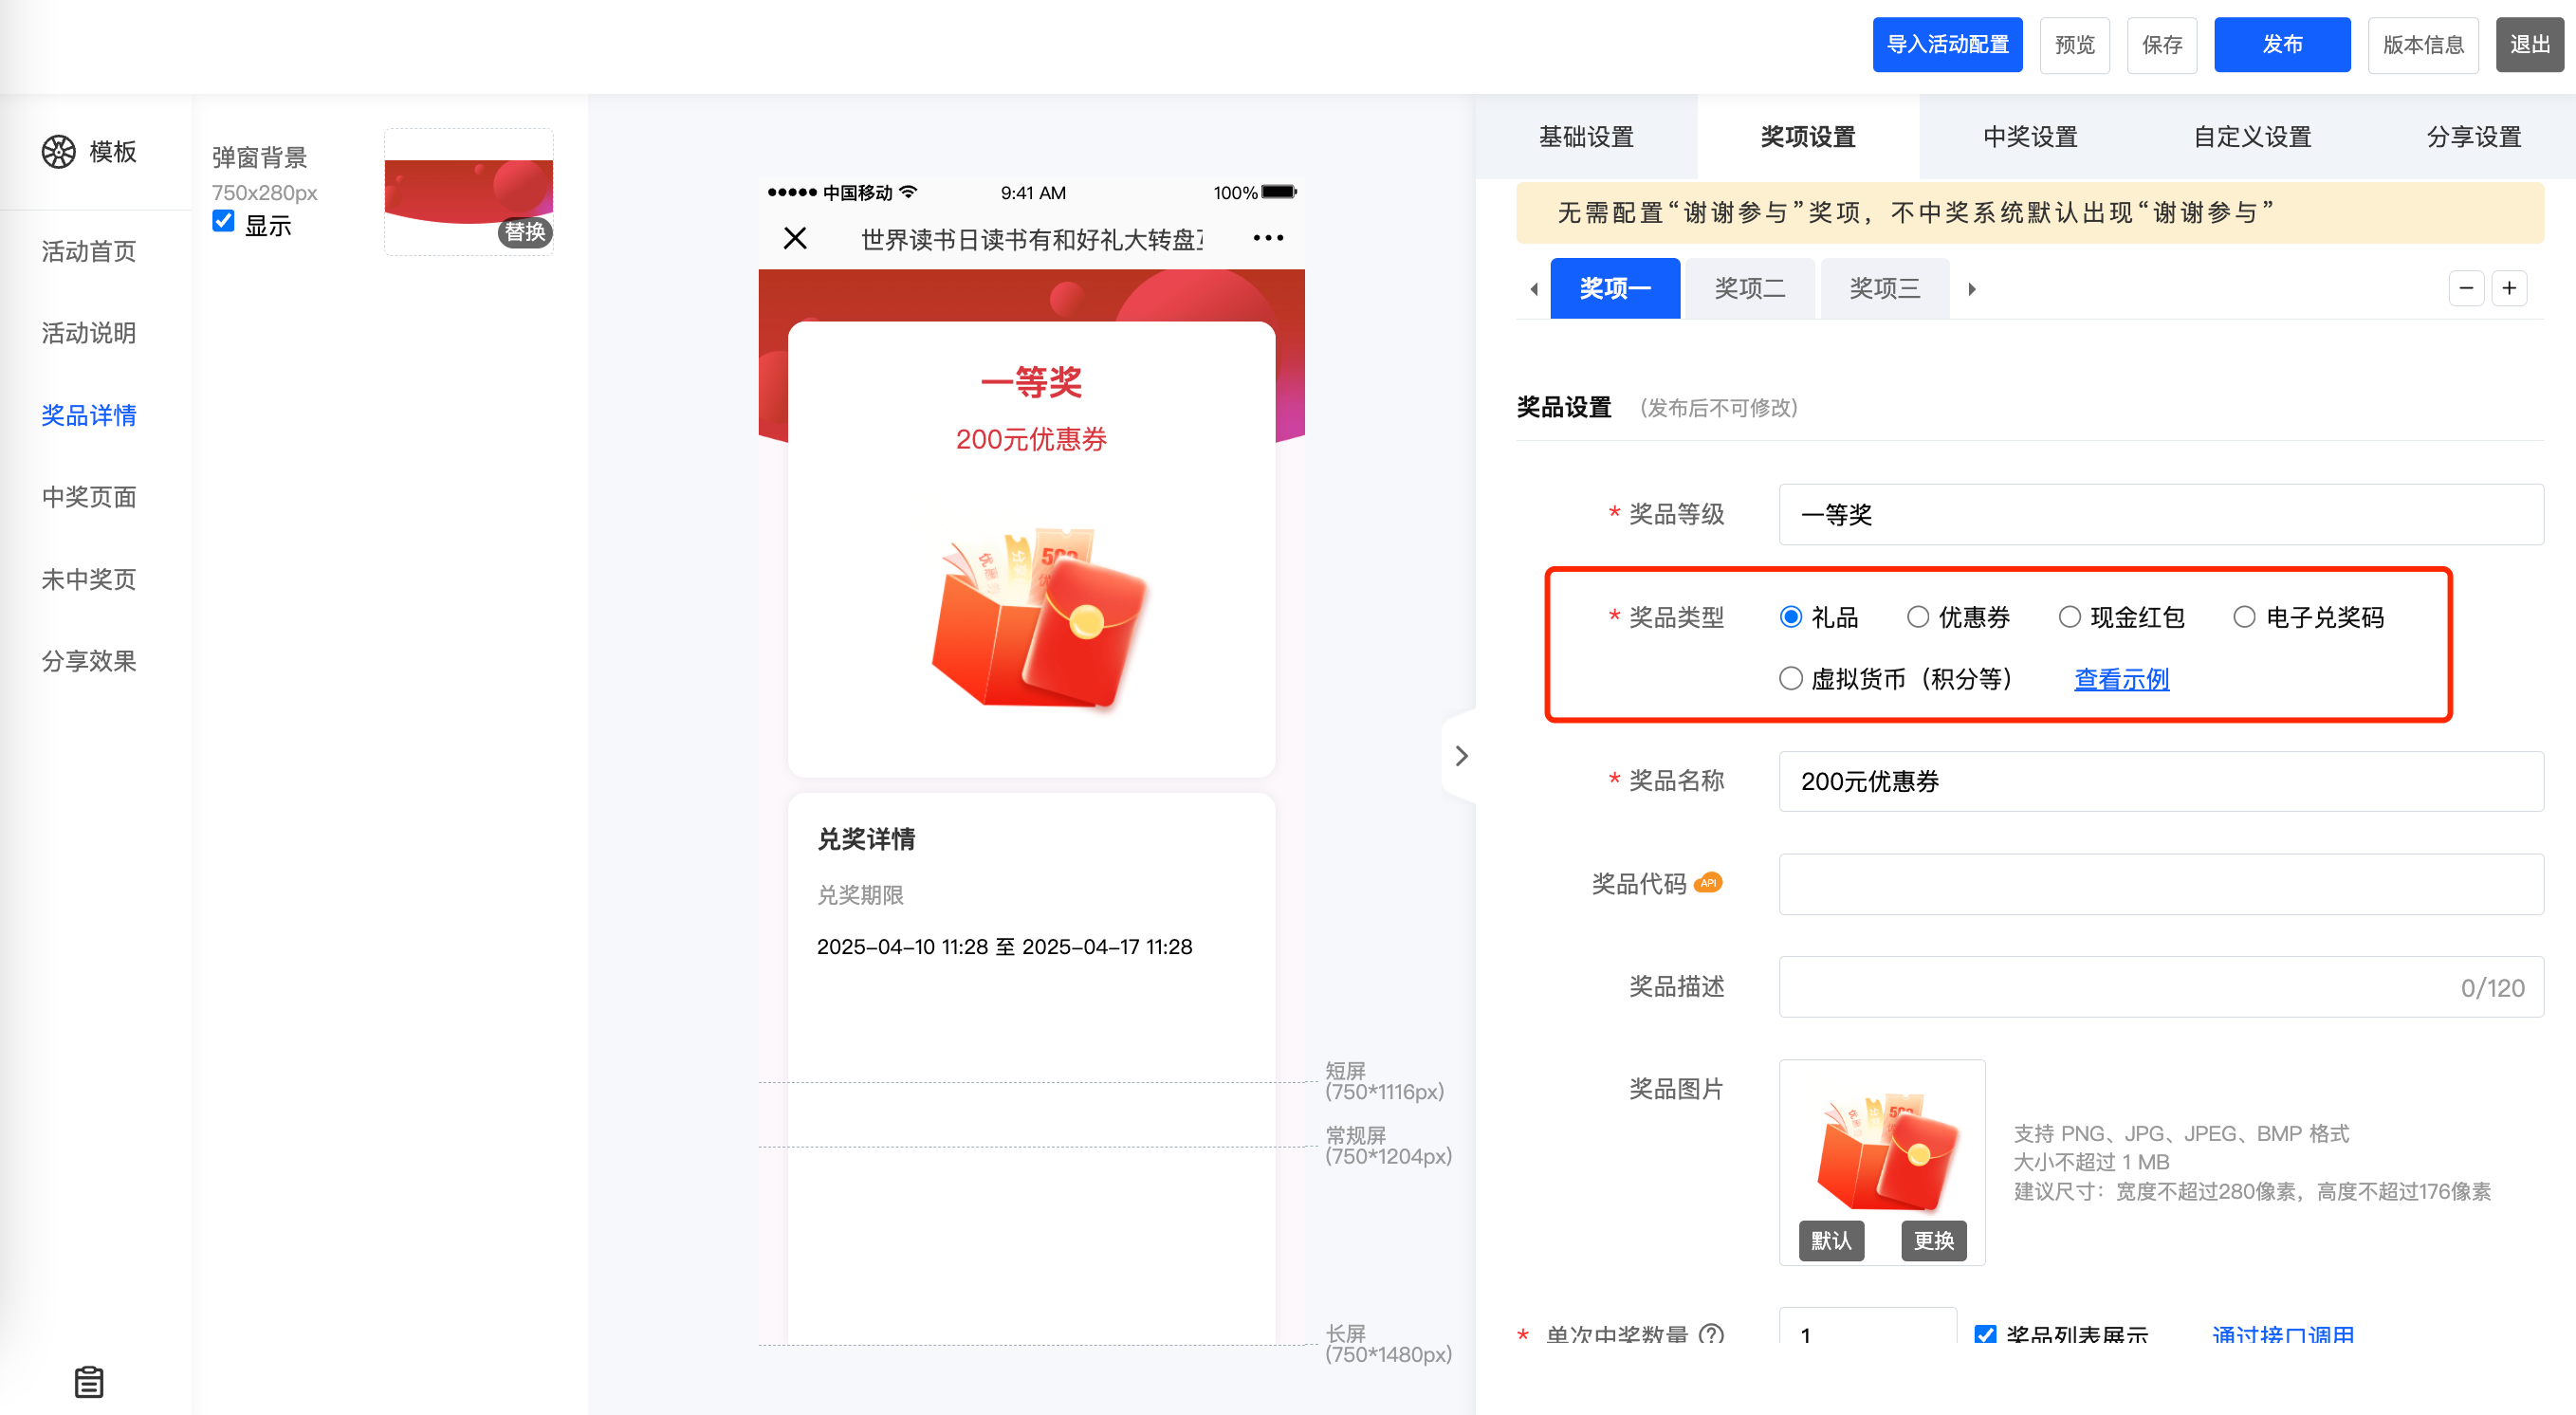
Task: Open the 奖项二 prize tab
Action: click(x=1749, y=288)
